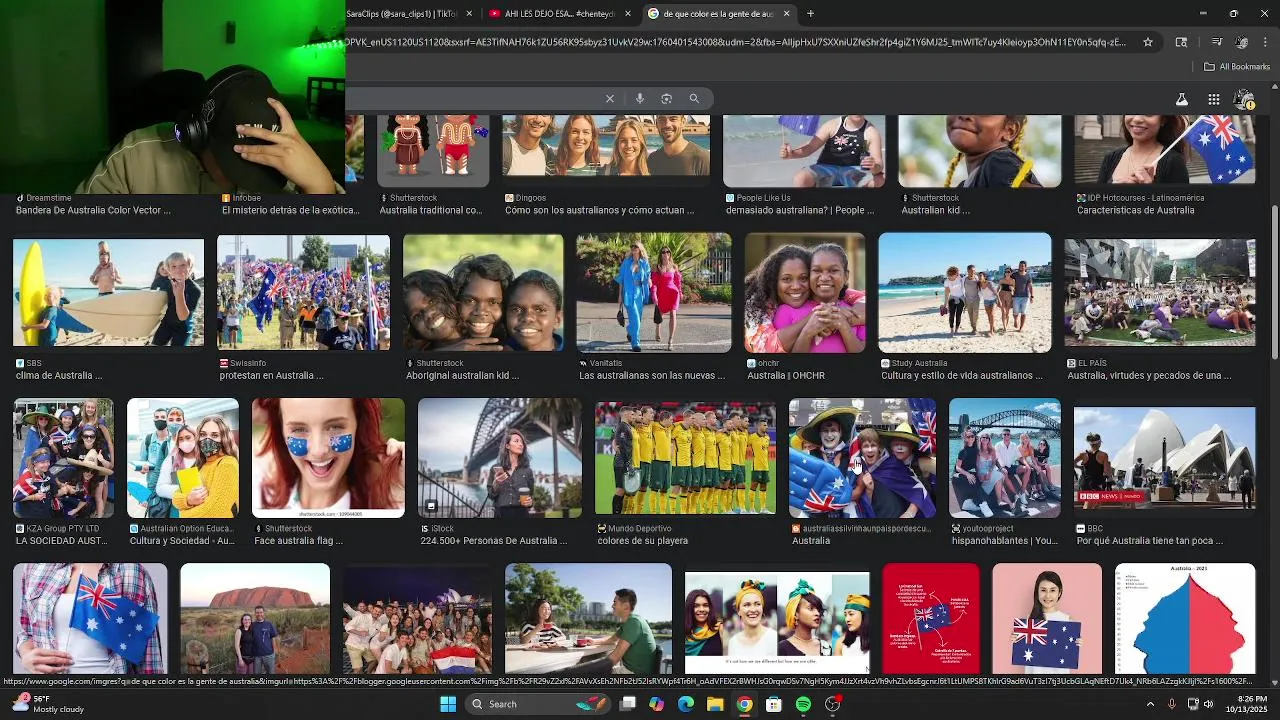The width and height of the screenshot is (1280, 720).
Task: Open the volume control in system tray
Action: pos(1208,704)
